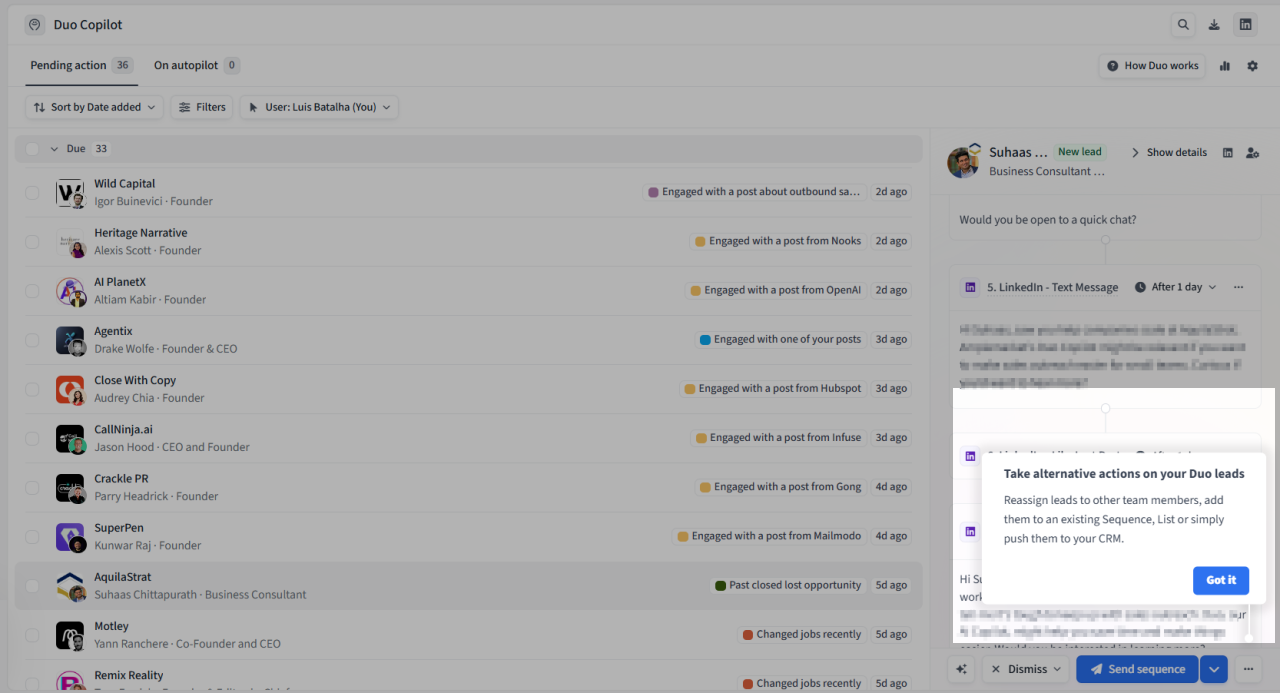Click the download/export icon at top right

tap(1214, 24)
